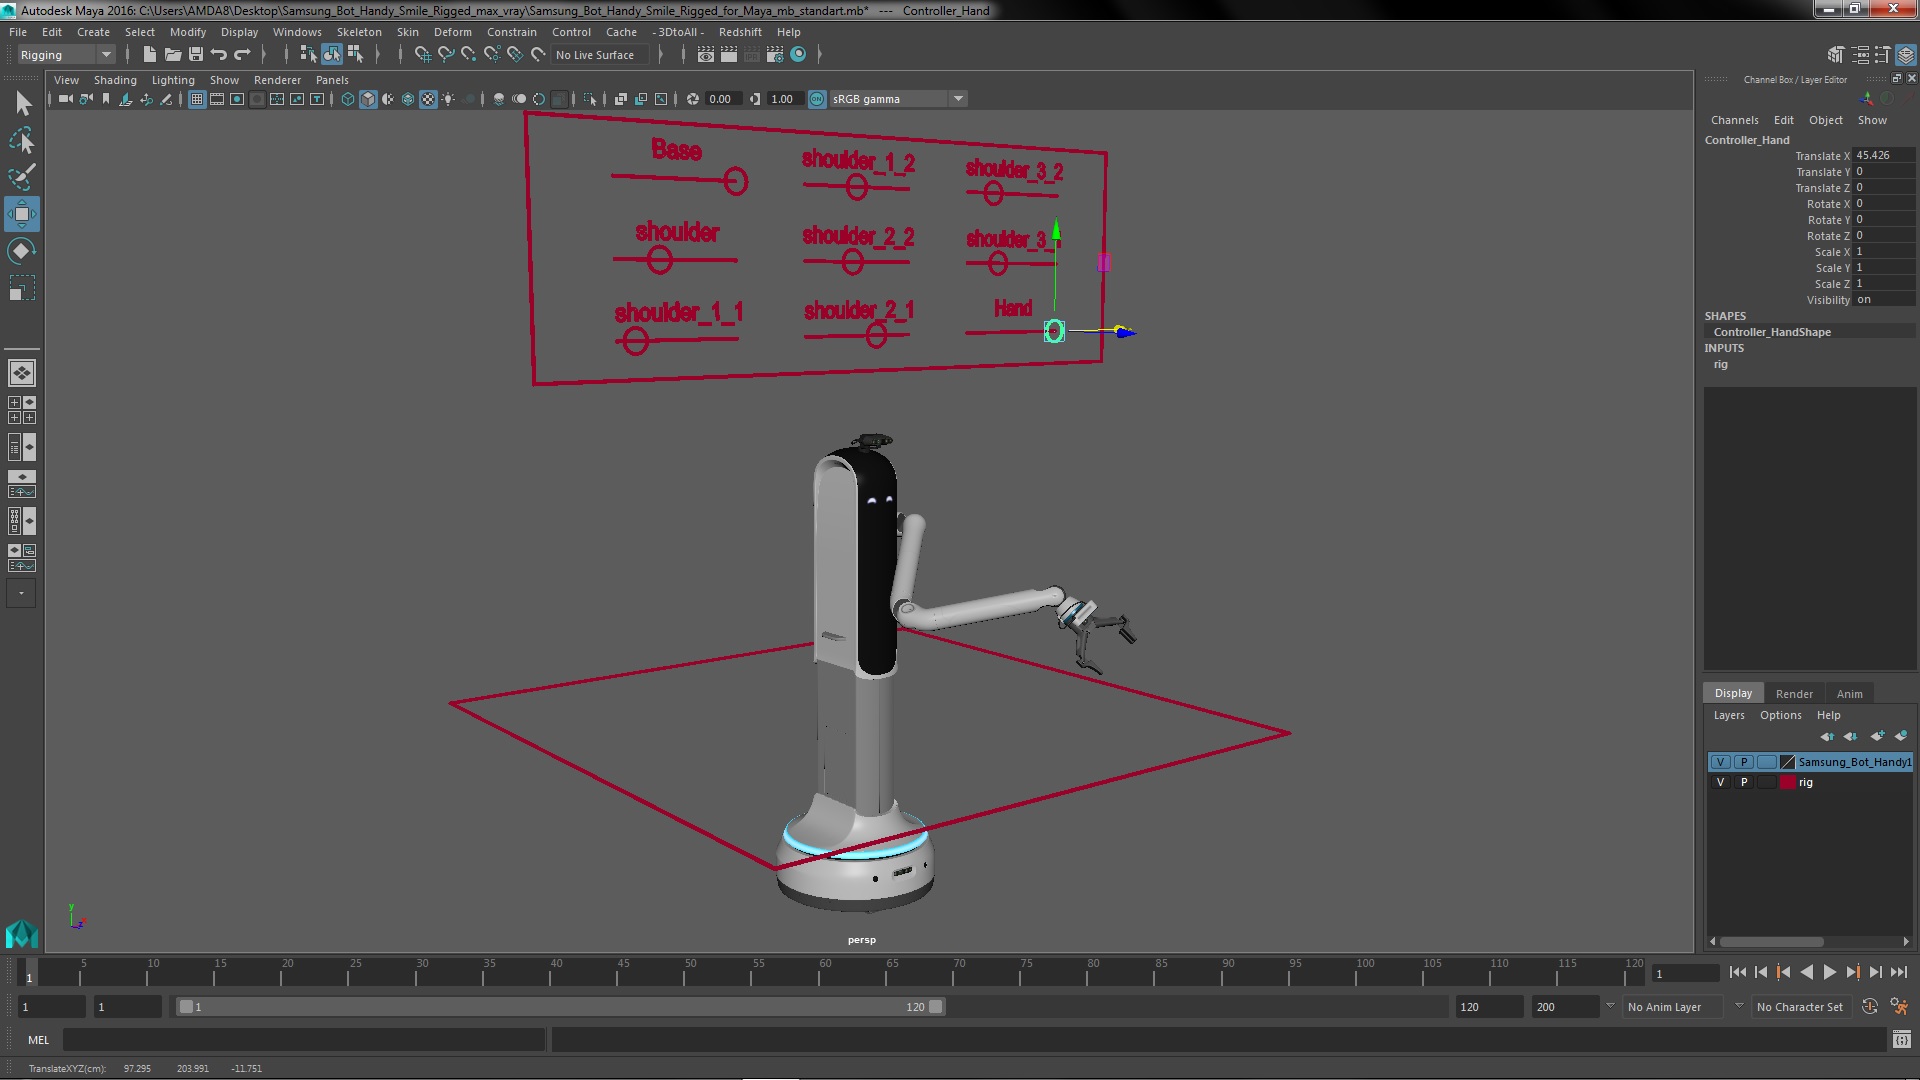1920x1080 pixels.
Task: Select Controller_HandShape node
Action: tap(1772, 332)
